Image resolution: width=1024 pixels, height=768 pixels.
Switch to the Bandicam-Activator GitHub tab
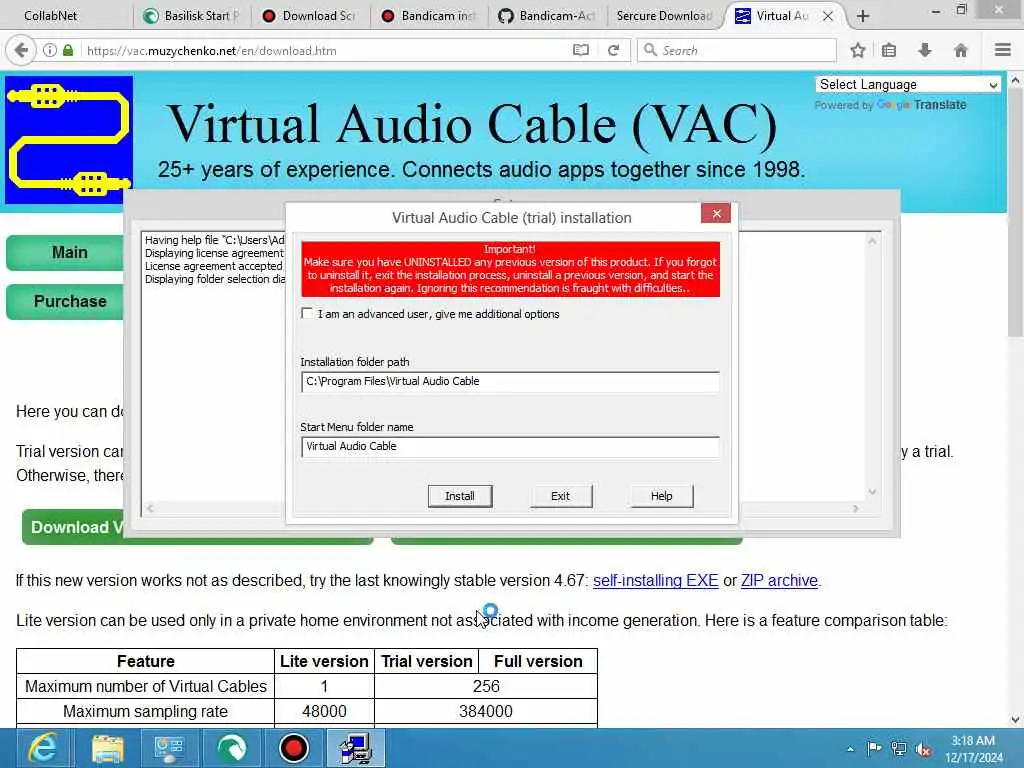coord(547,16)
